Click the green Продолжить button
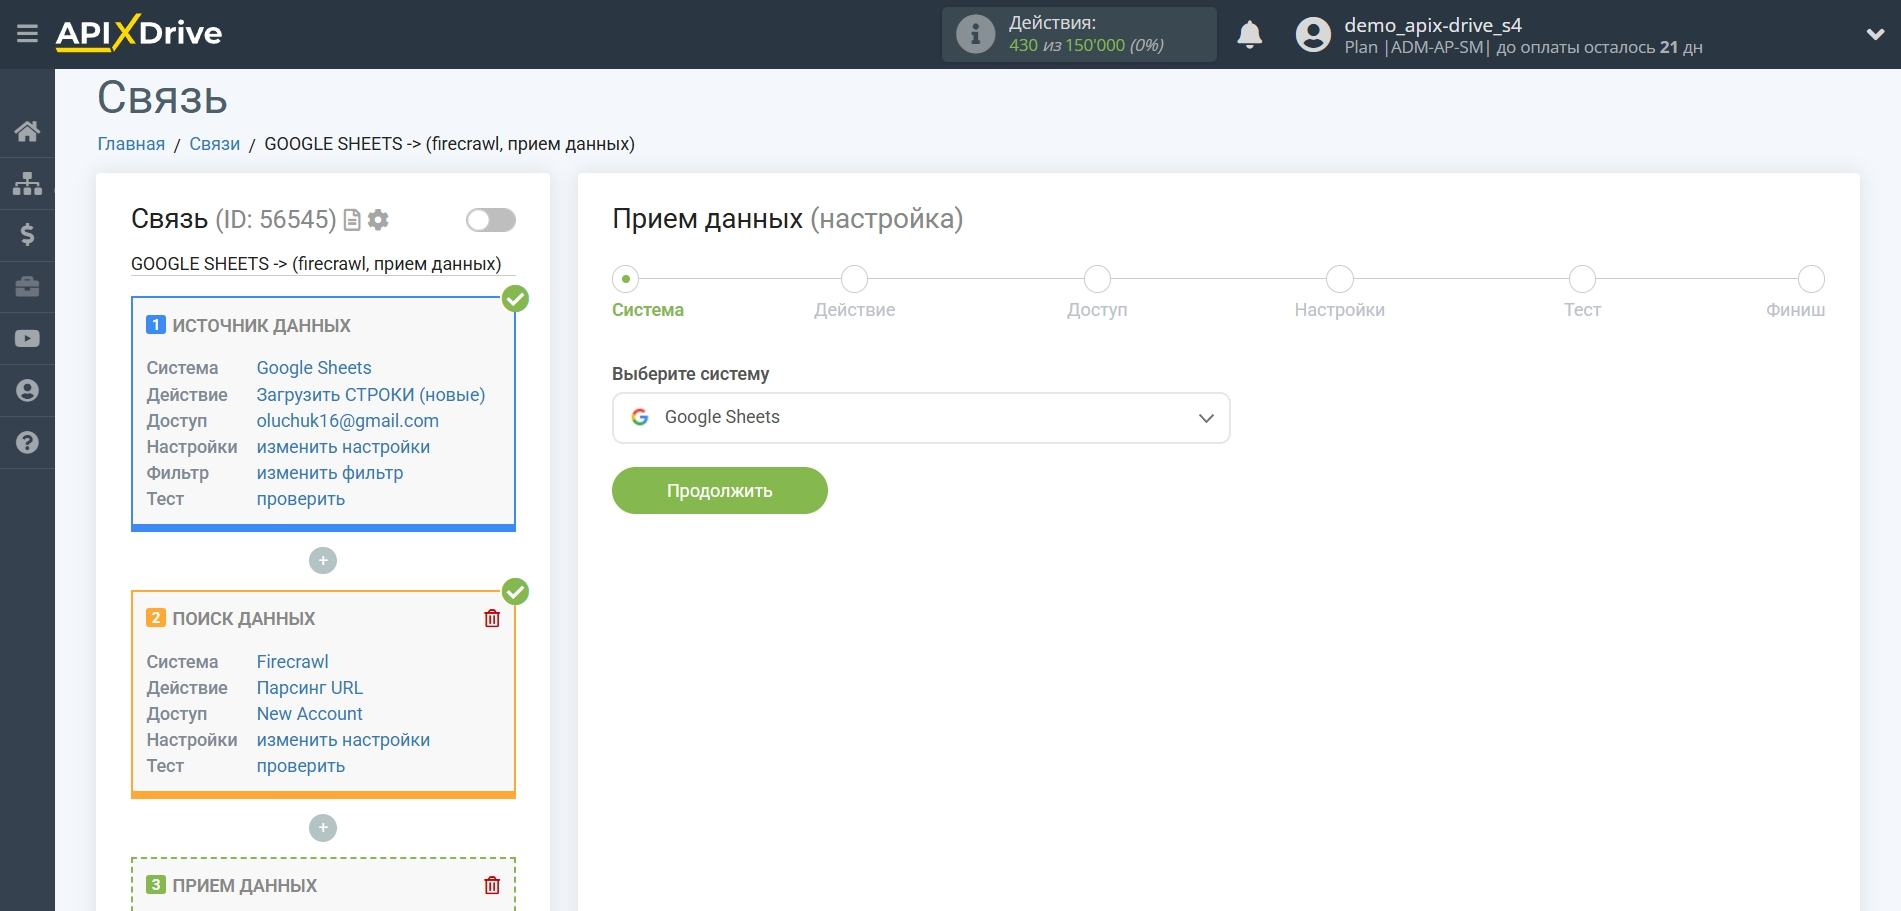Screen dimensions: 1901x911 point(719,491)
